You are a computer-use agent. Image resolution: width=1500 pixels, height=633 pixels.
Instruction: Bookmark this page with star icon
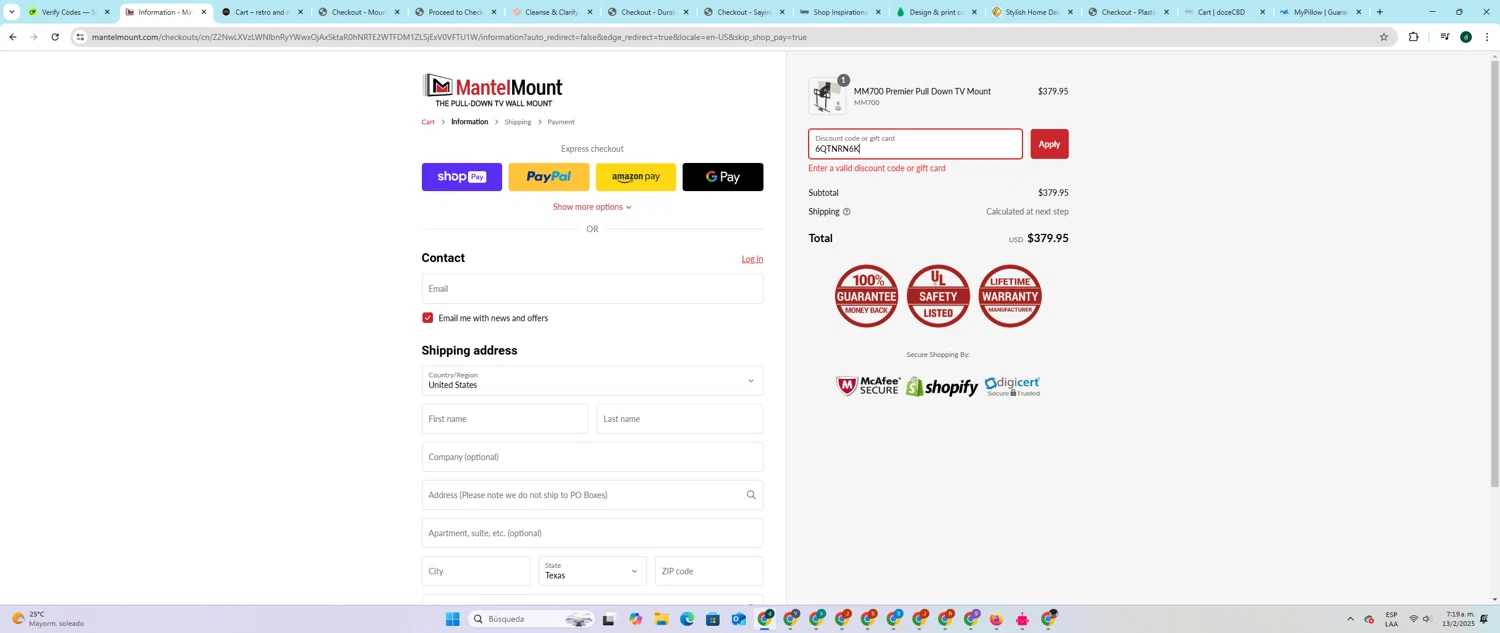[x=1384, y=37]
